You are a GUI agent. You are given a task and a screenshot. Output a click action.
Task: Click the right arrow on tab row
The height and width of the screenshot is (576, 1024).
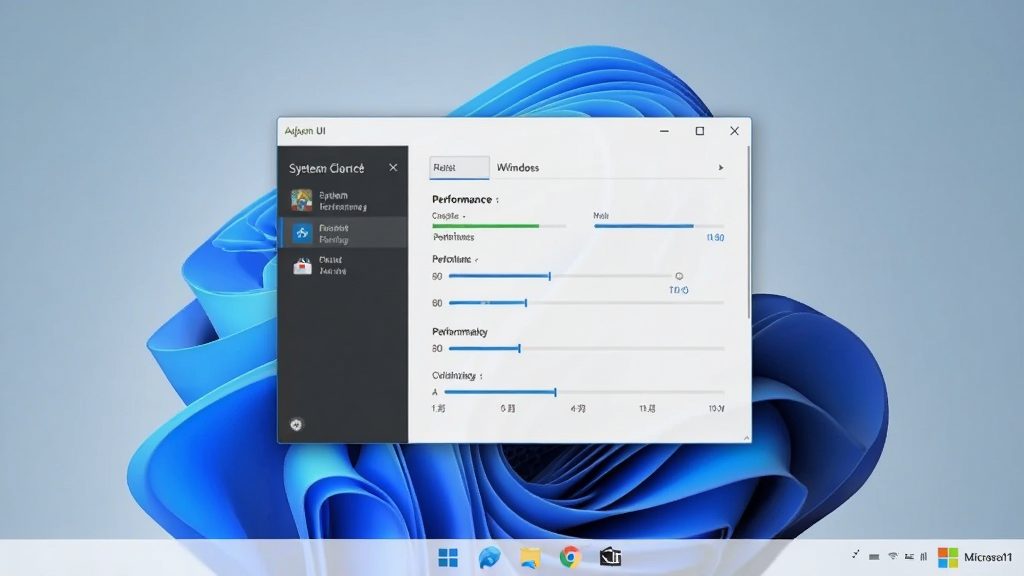pyautogui.click(x=721, y=168)
